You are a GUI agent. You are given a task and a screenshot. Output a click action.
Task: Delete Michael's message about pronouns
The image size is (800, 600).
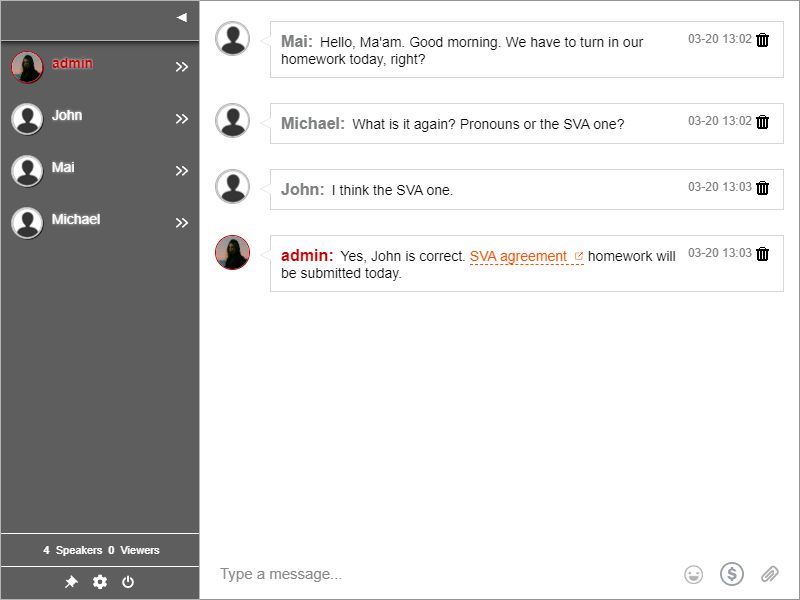(x=763, y=122)
